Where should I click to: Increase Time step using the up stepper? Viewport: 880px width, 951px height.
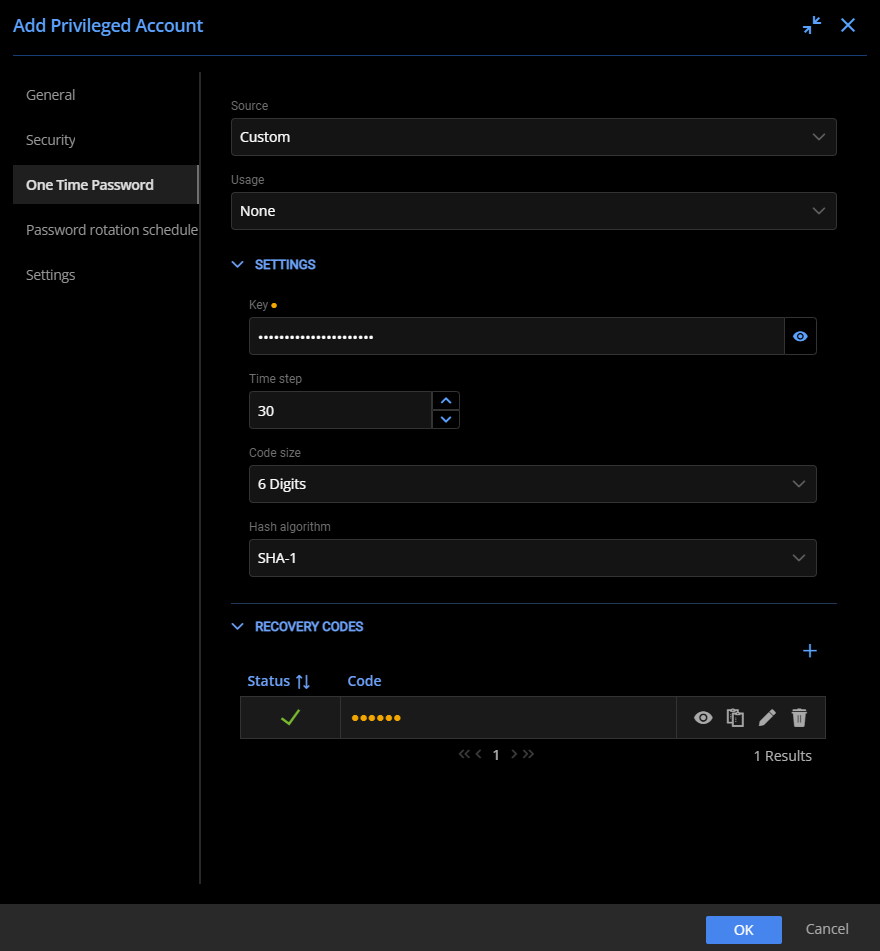446,400
